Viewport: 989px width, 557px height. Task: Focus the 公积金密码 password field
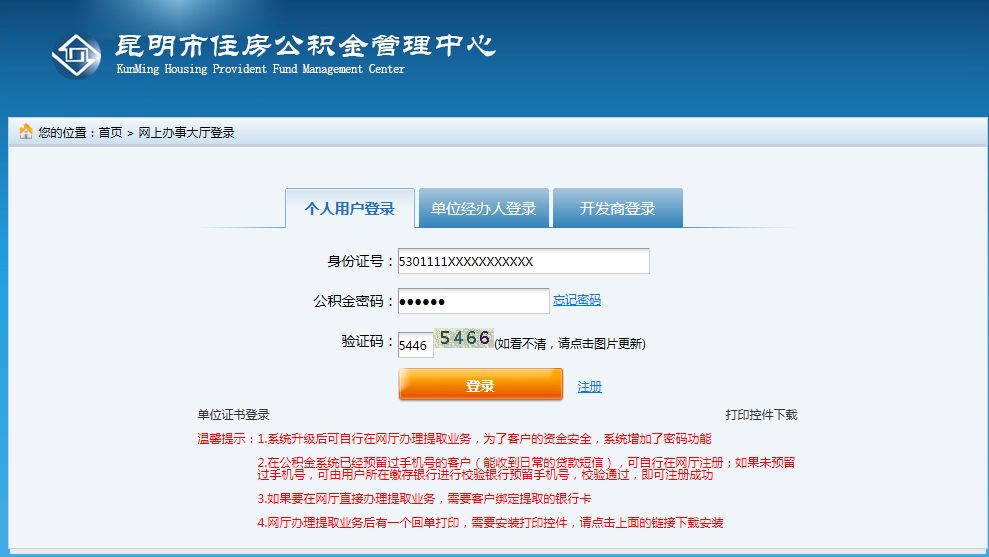coord(474,301)
